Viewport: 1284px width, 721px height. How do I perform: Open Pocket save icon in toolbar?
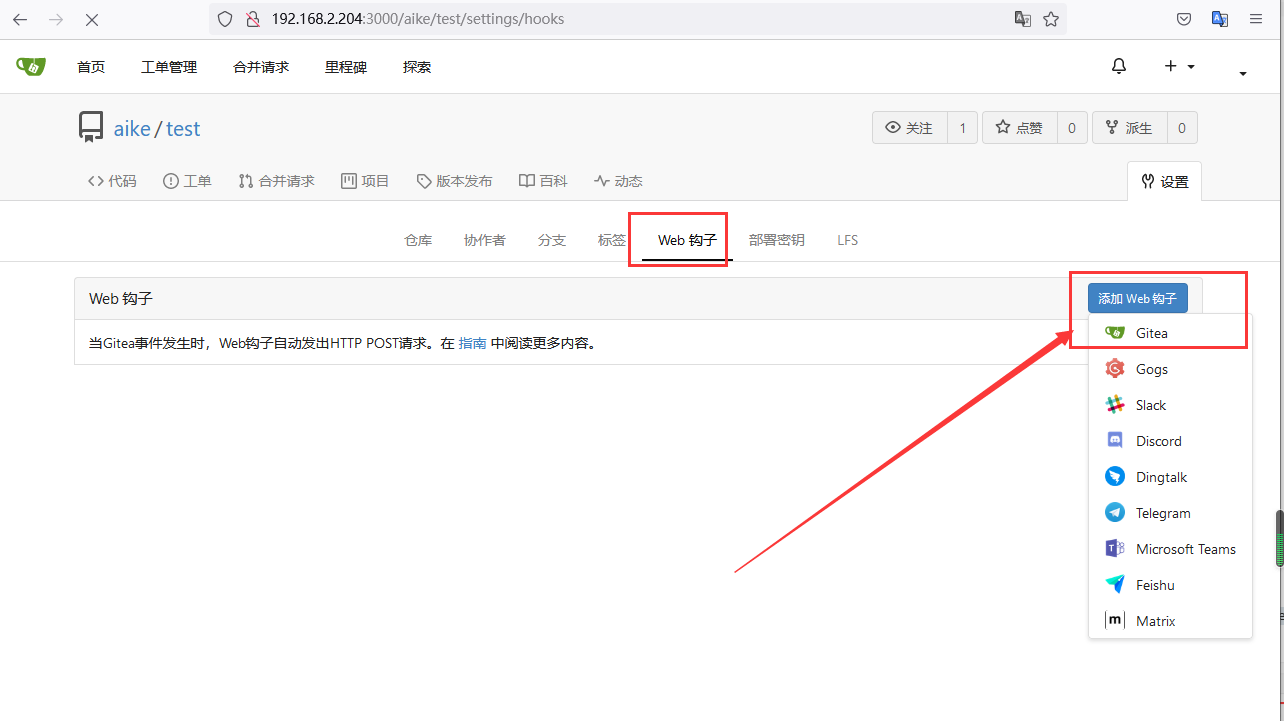click(1183, 19)
